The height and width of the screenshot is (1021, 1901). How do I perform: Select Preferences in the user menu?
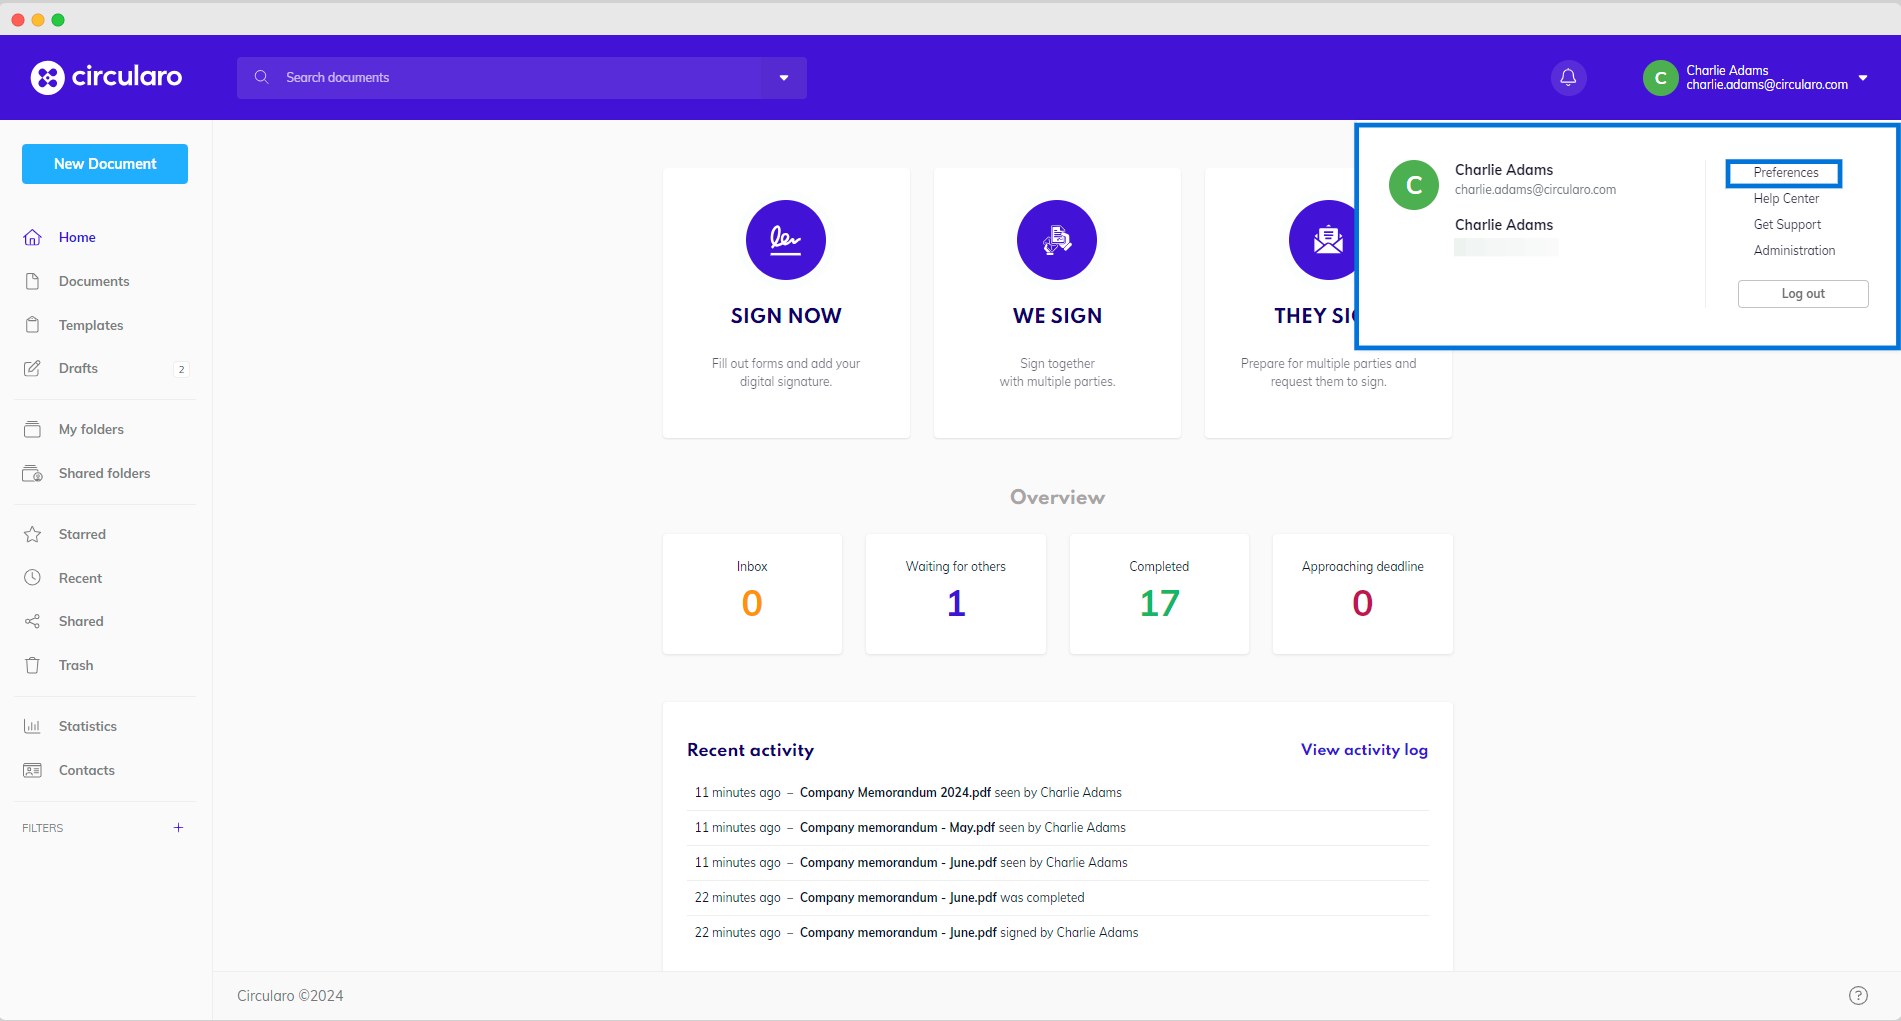coord(1785,173)
